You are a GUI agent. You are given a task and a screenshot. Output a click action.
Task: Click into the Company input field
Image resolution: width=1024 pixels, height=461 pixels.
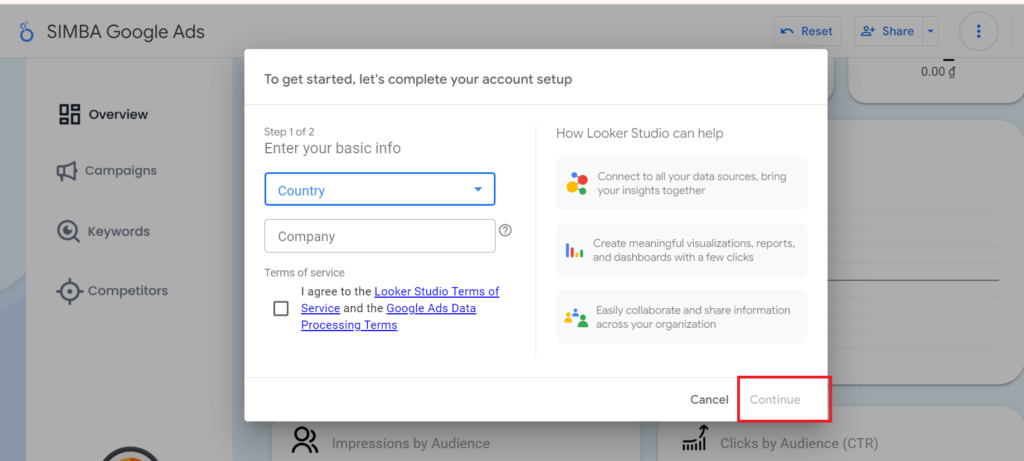point(380,237)
